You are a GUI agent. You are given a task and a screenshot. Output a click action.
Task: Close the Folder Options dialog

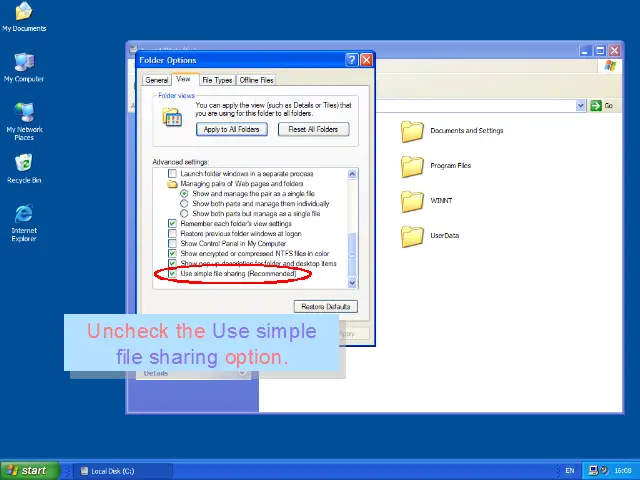click(367, 60)
